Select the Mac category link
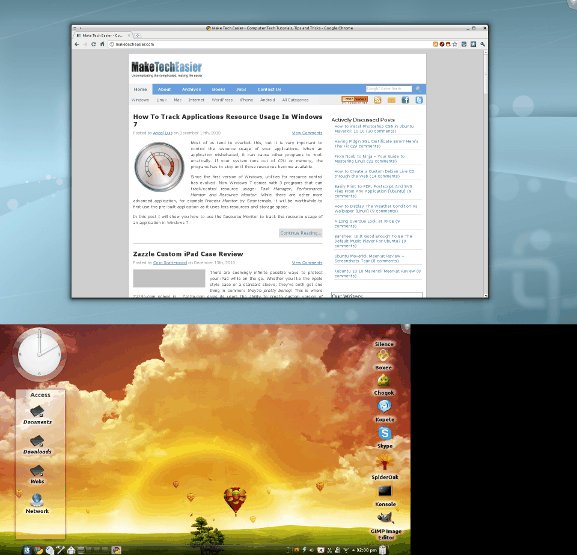This screenshot has height=555, width=577. click(x=177, y=100)
